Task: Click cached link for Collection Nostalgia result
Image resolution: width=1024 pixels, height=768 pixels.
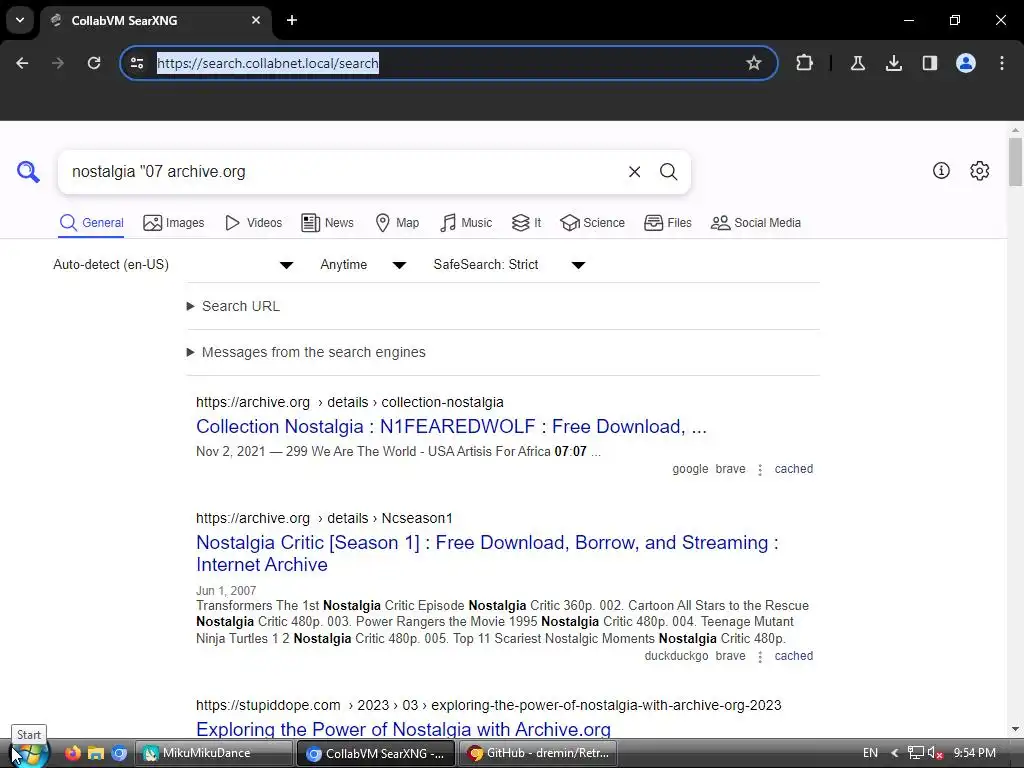Action: click(793, 469)
